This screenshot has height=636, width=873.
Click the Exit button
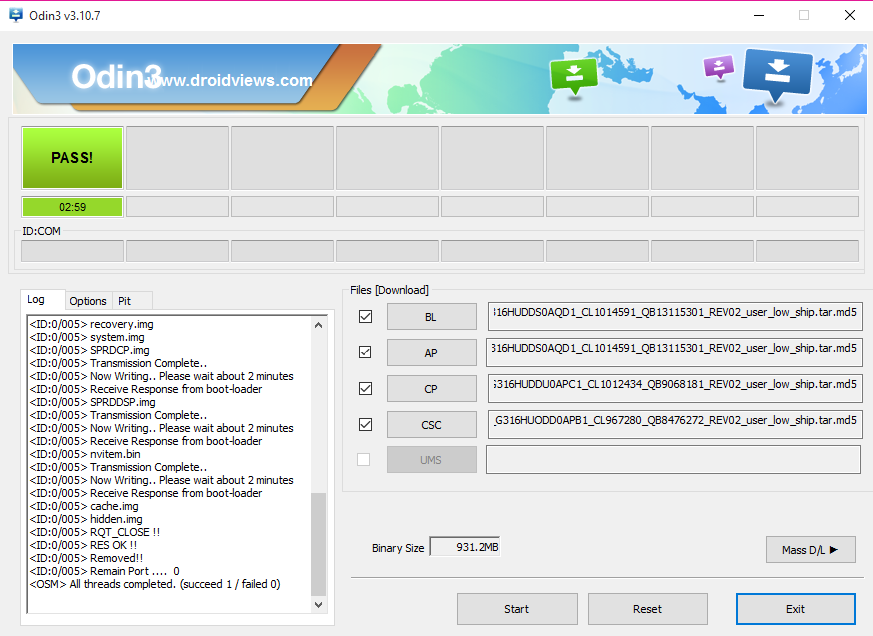click(x=796, y=609)
